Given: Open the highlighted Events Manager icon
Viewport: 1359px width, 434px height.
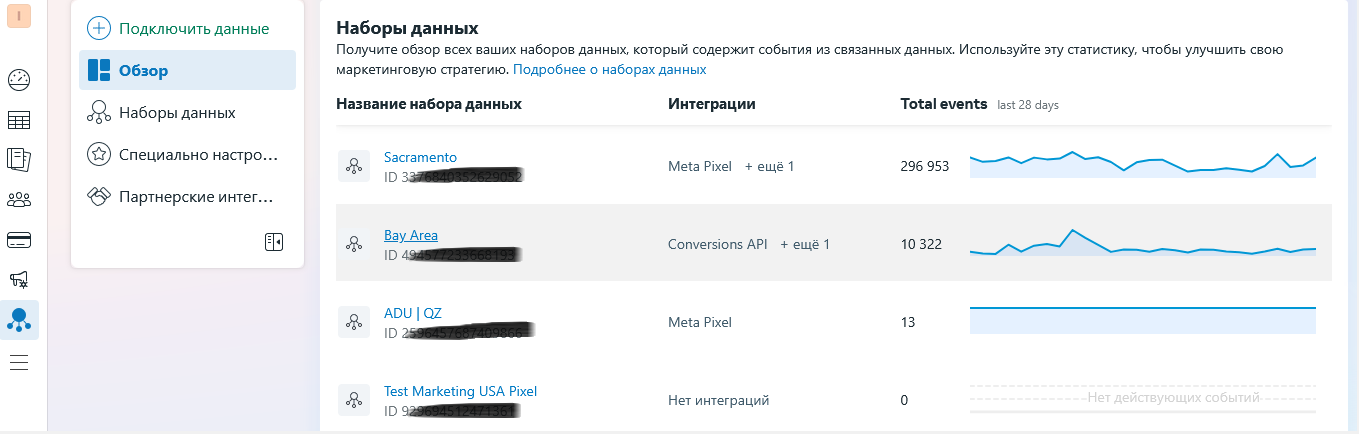Looking at the screenshot, I should 19,320.
